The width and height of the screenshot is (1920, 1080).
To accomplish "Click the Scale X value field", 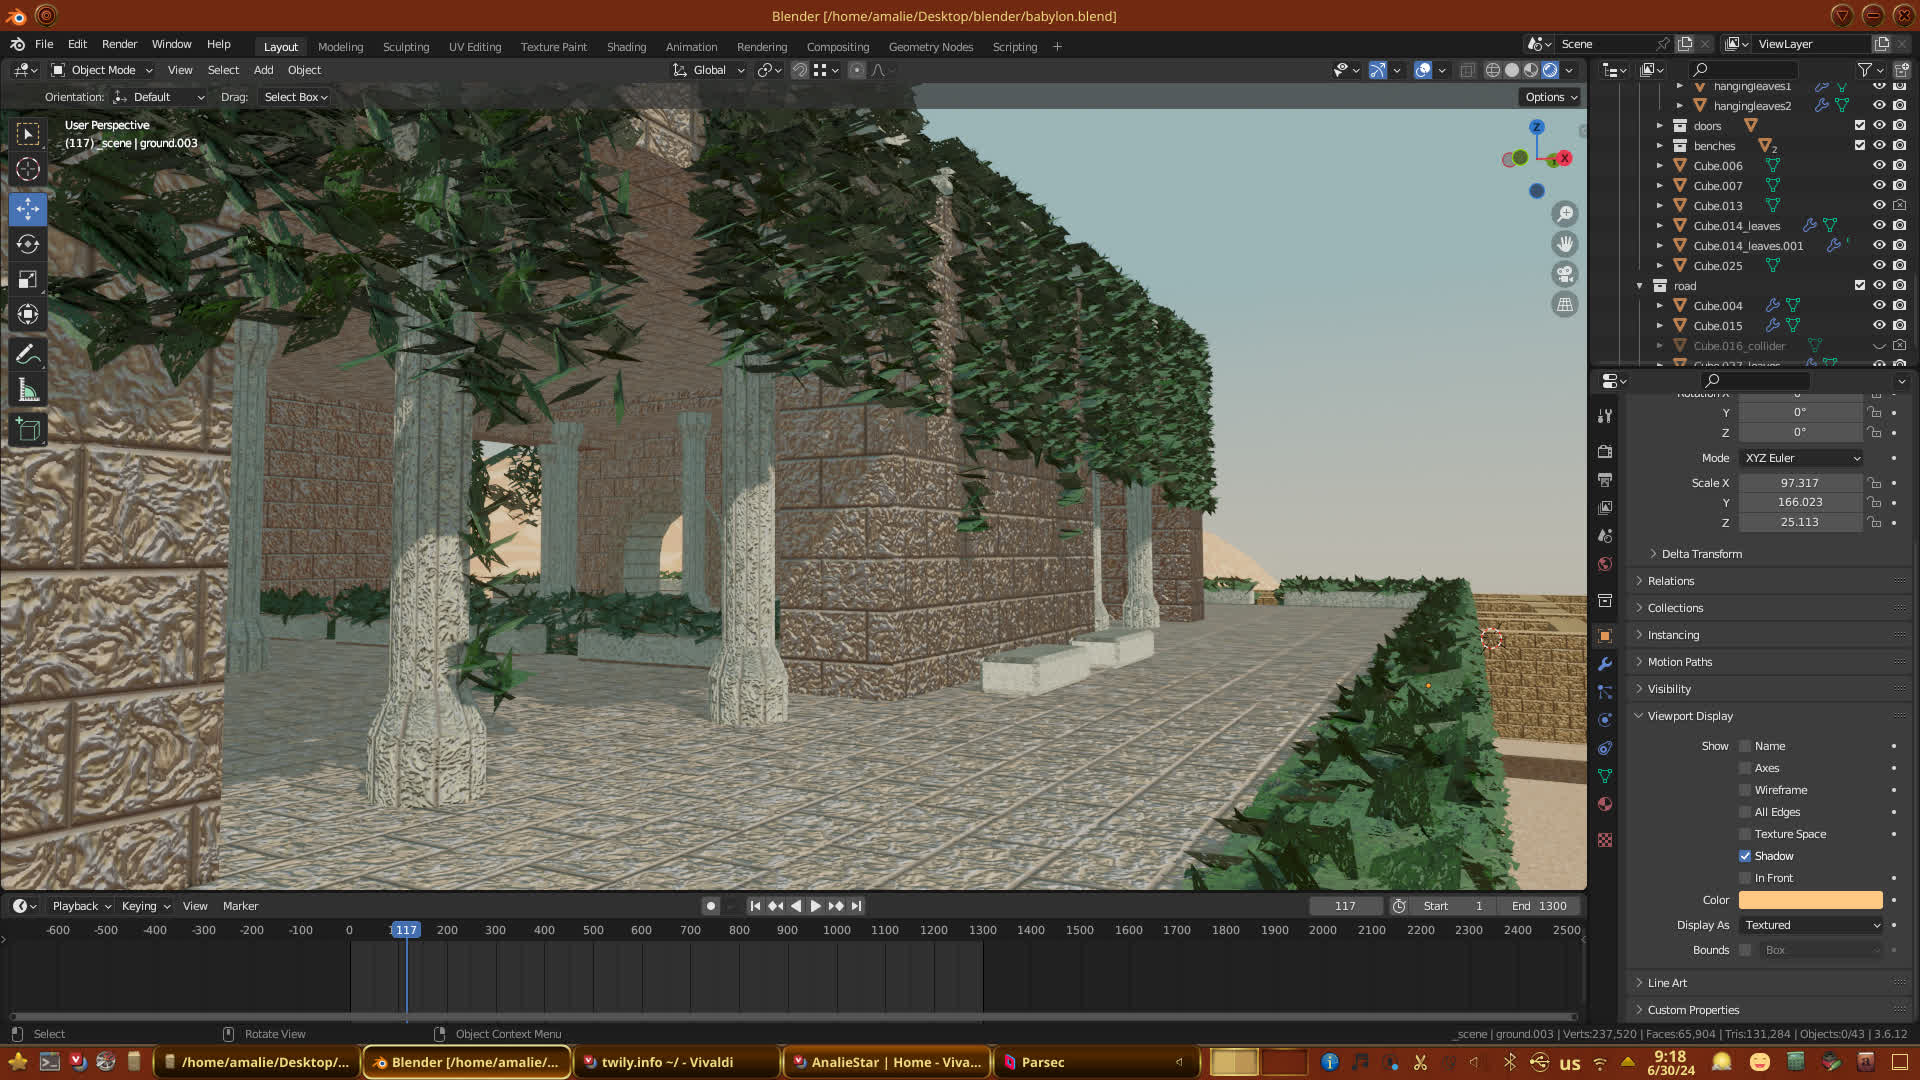I will point(1799,483).
